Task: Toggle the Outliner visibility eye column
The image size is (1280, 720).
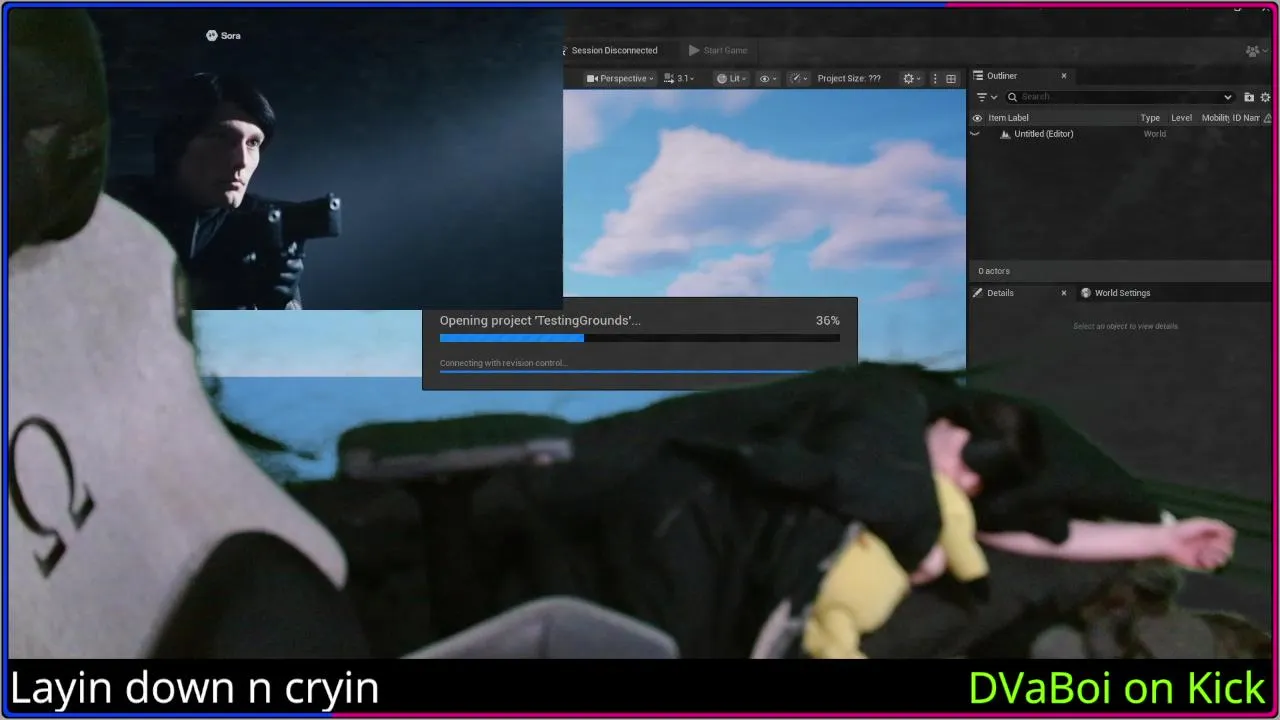Action: [x=977, y=118]
